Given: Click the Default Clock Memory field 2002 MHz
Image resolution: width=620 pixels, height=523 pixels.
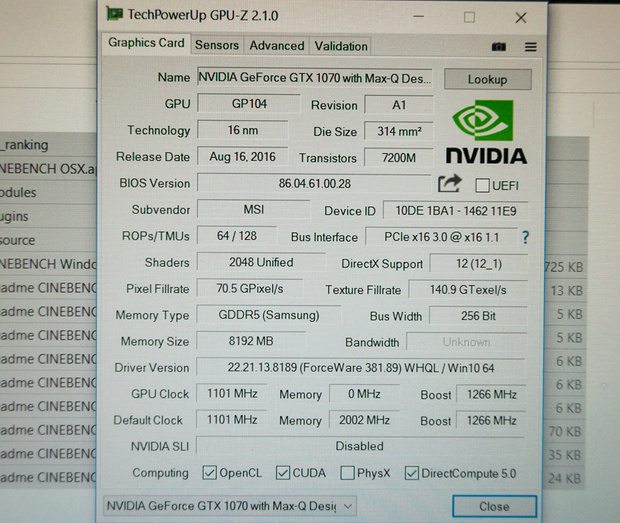Looking at the screenshot, I should (x=364, y=420).
